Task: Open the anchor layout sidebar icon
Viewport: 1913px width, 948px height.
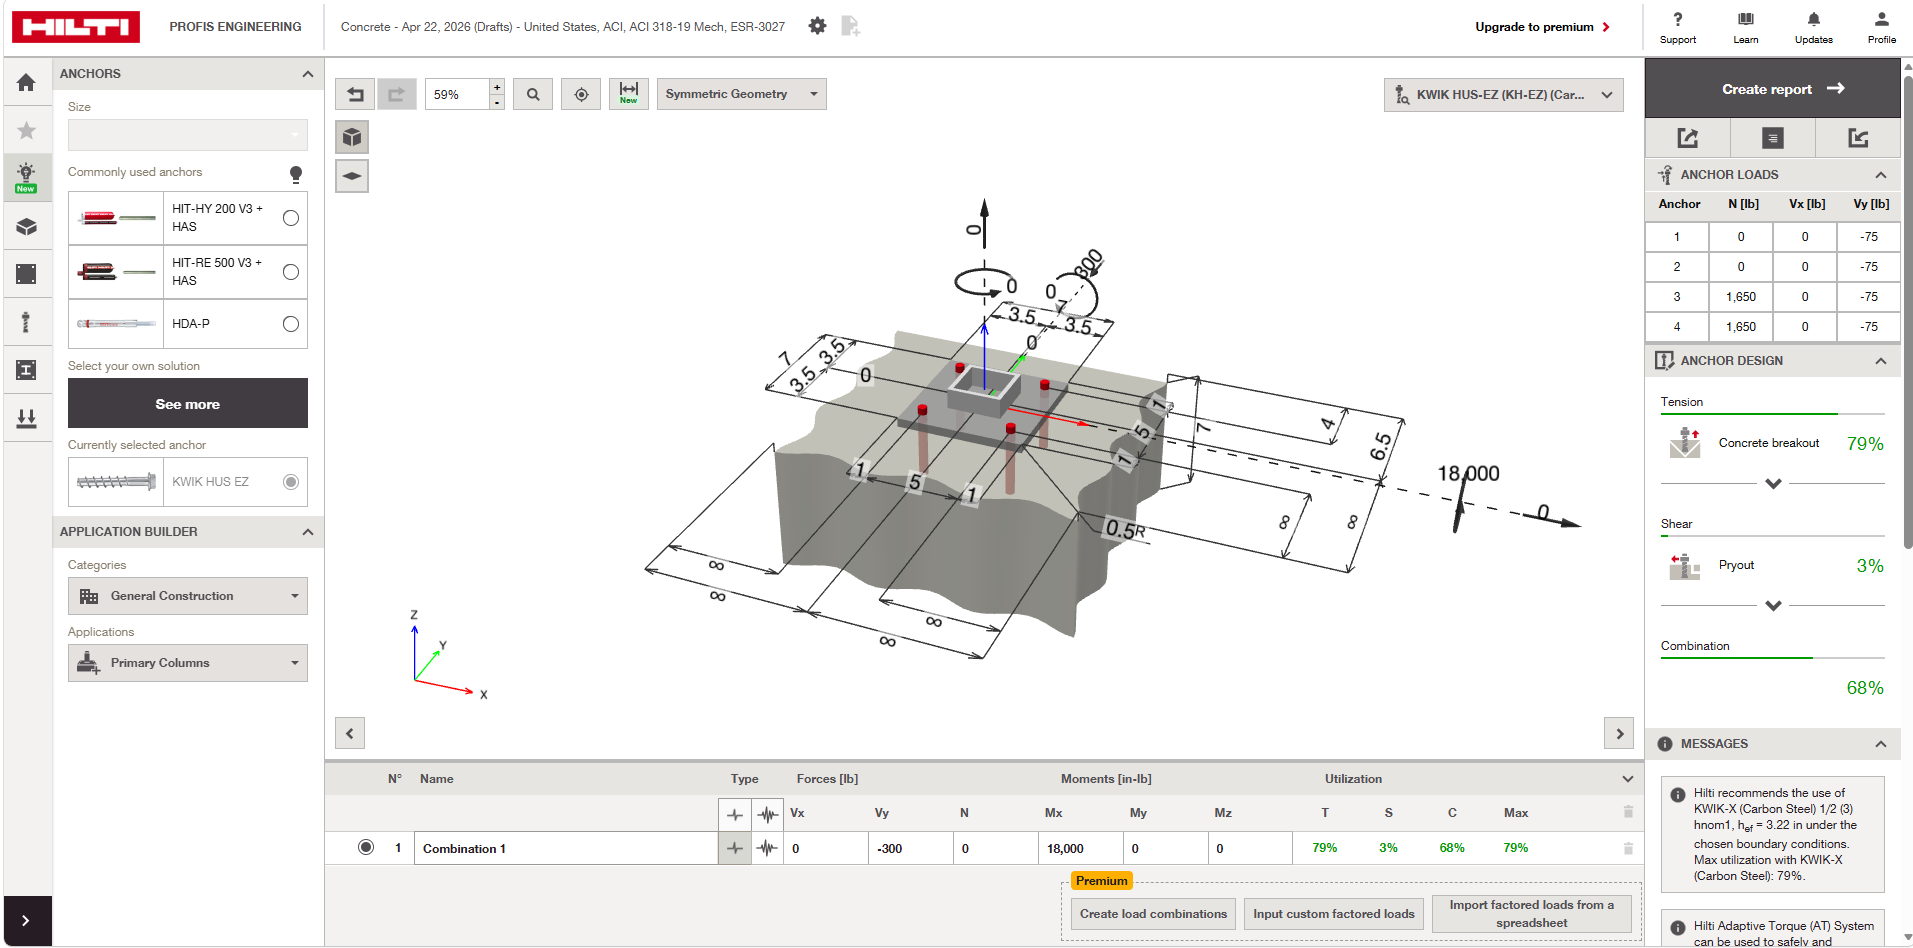Action: tap(27, 322)
